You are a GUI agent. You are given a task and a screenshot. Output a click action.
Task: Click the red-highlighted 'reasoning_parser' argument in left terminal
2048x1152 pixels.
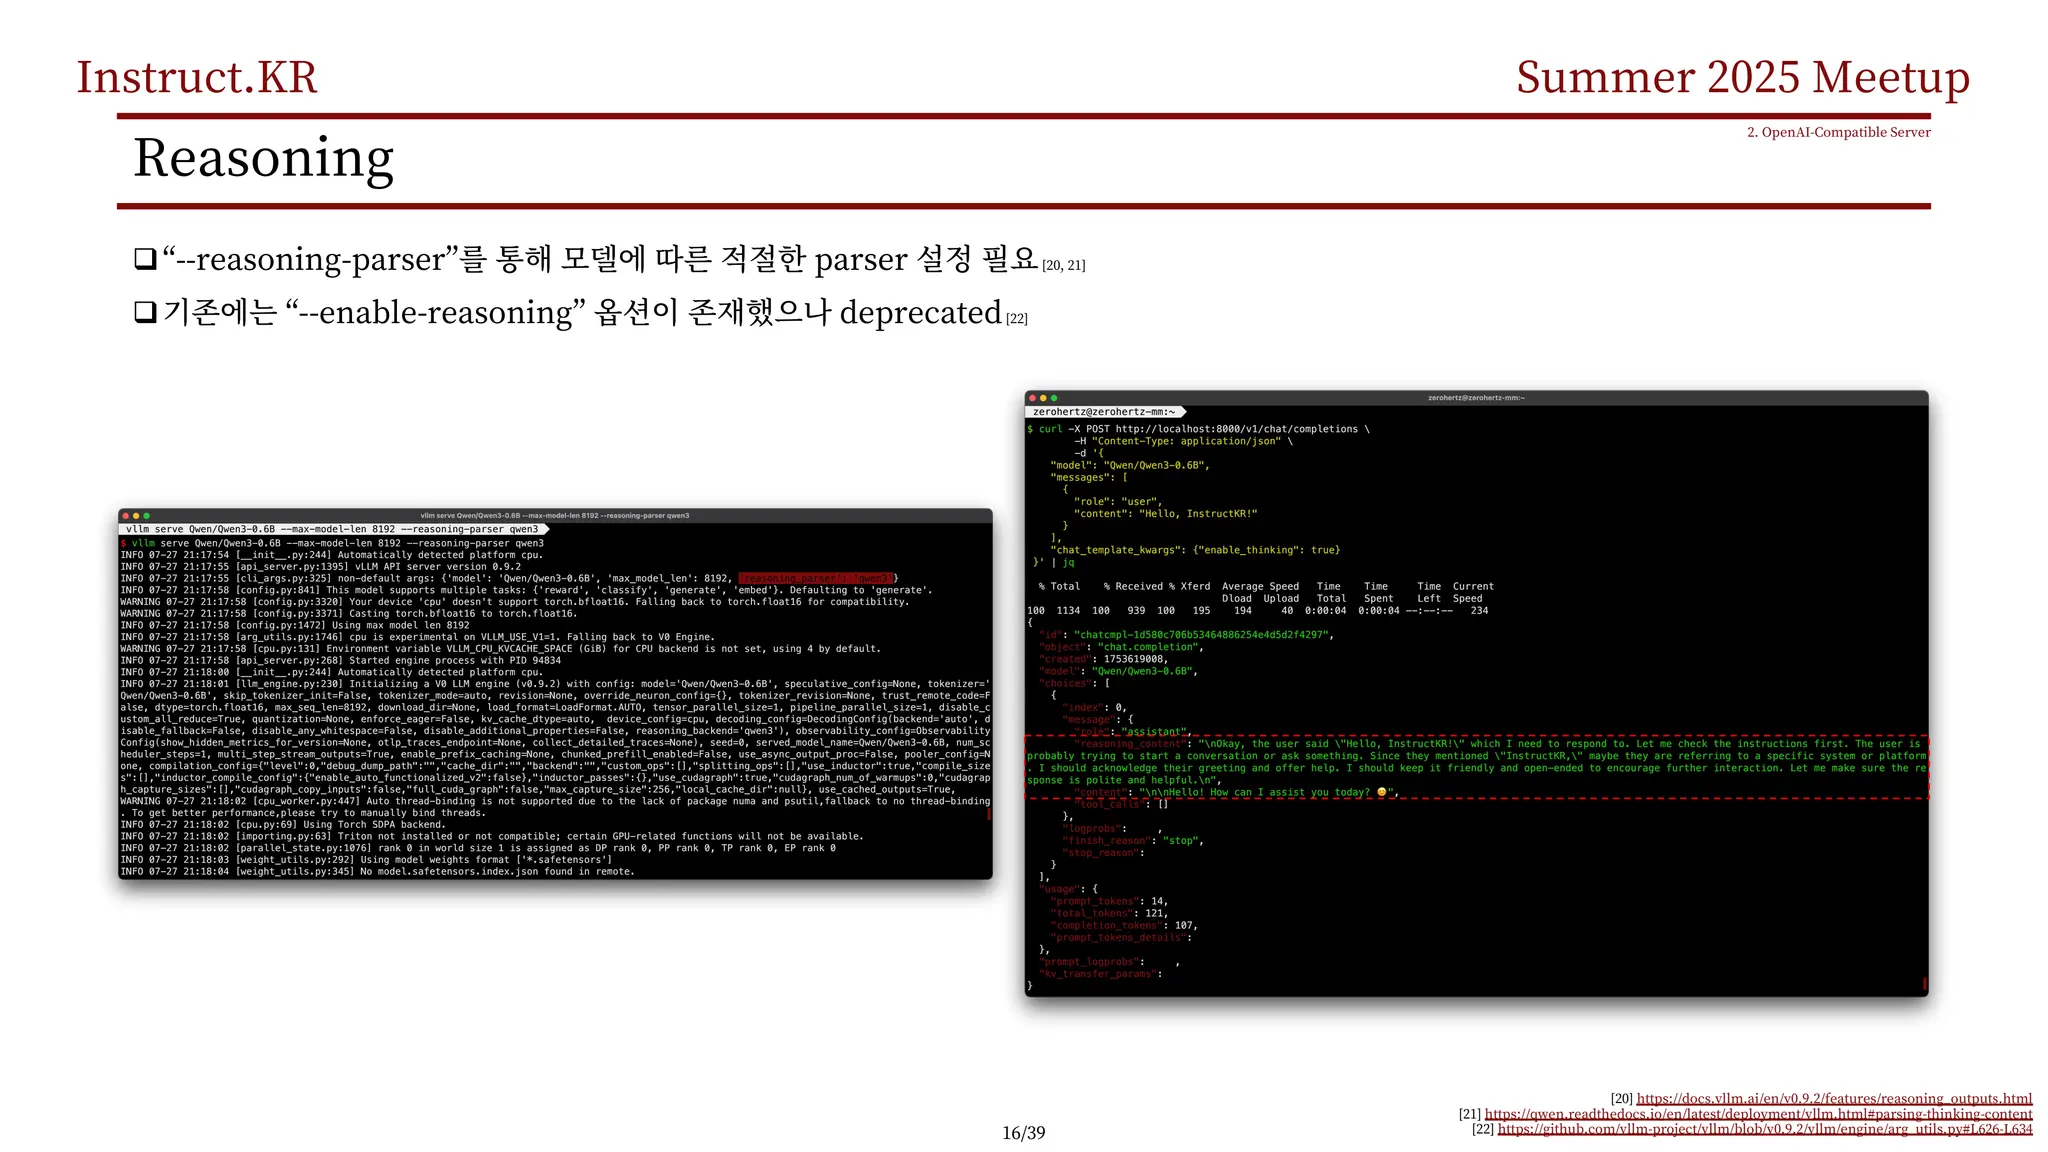[x=816, y=578]
